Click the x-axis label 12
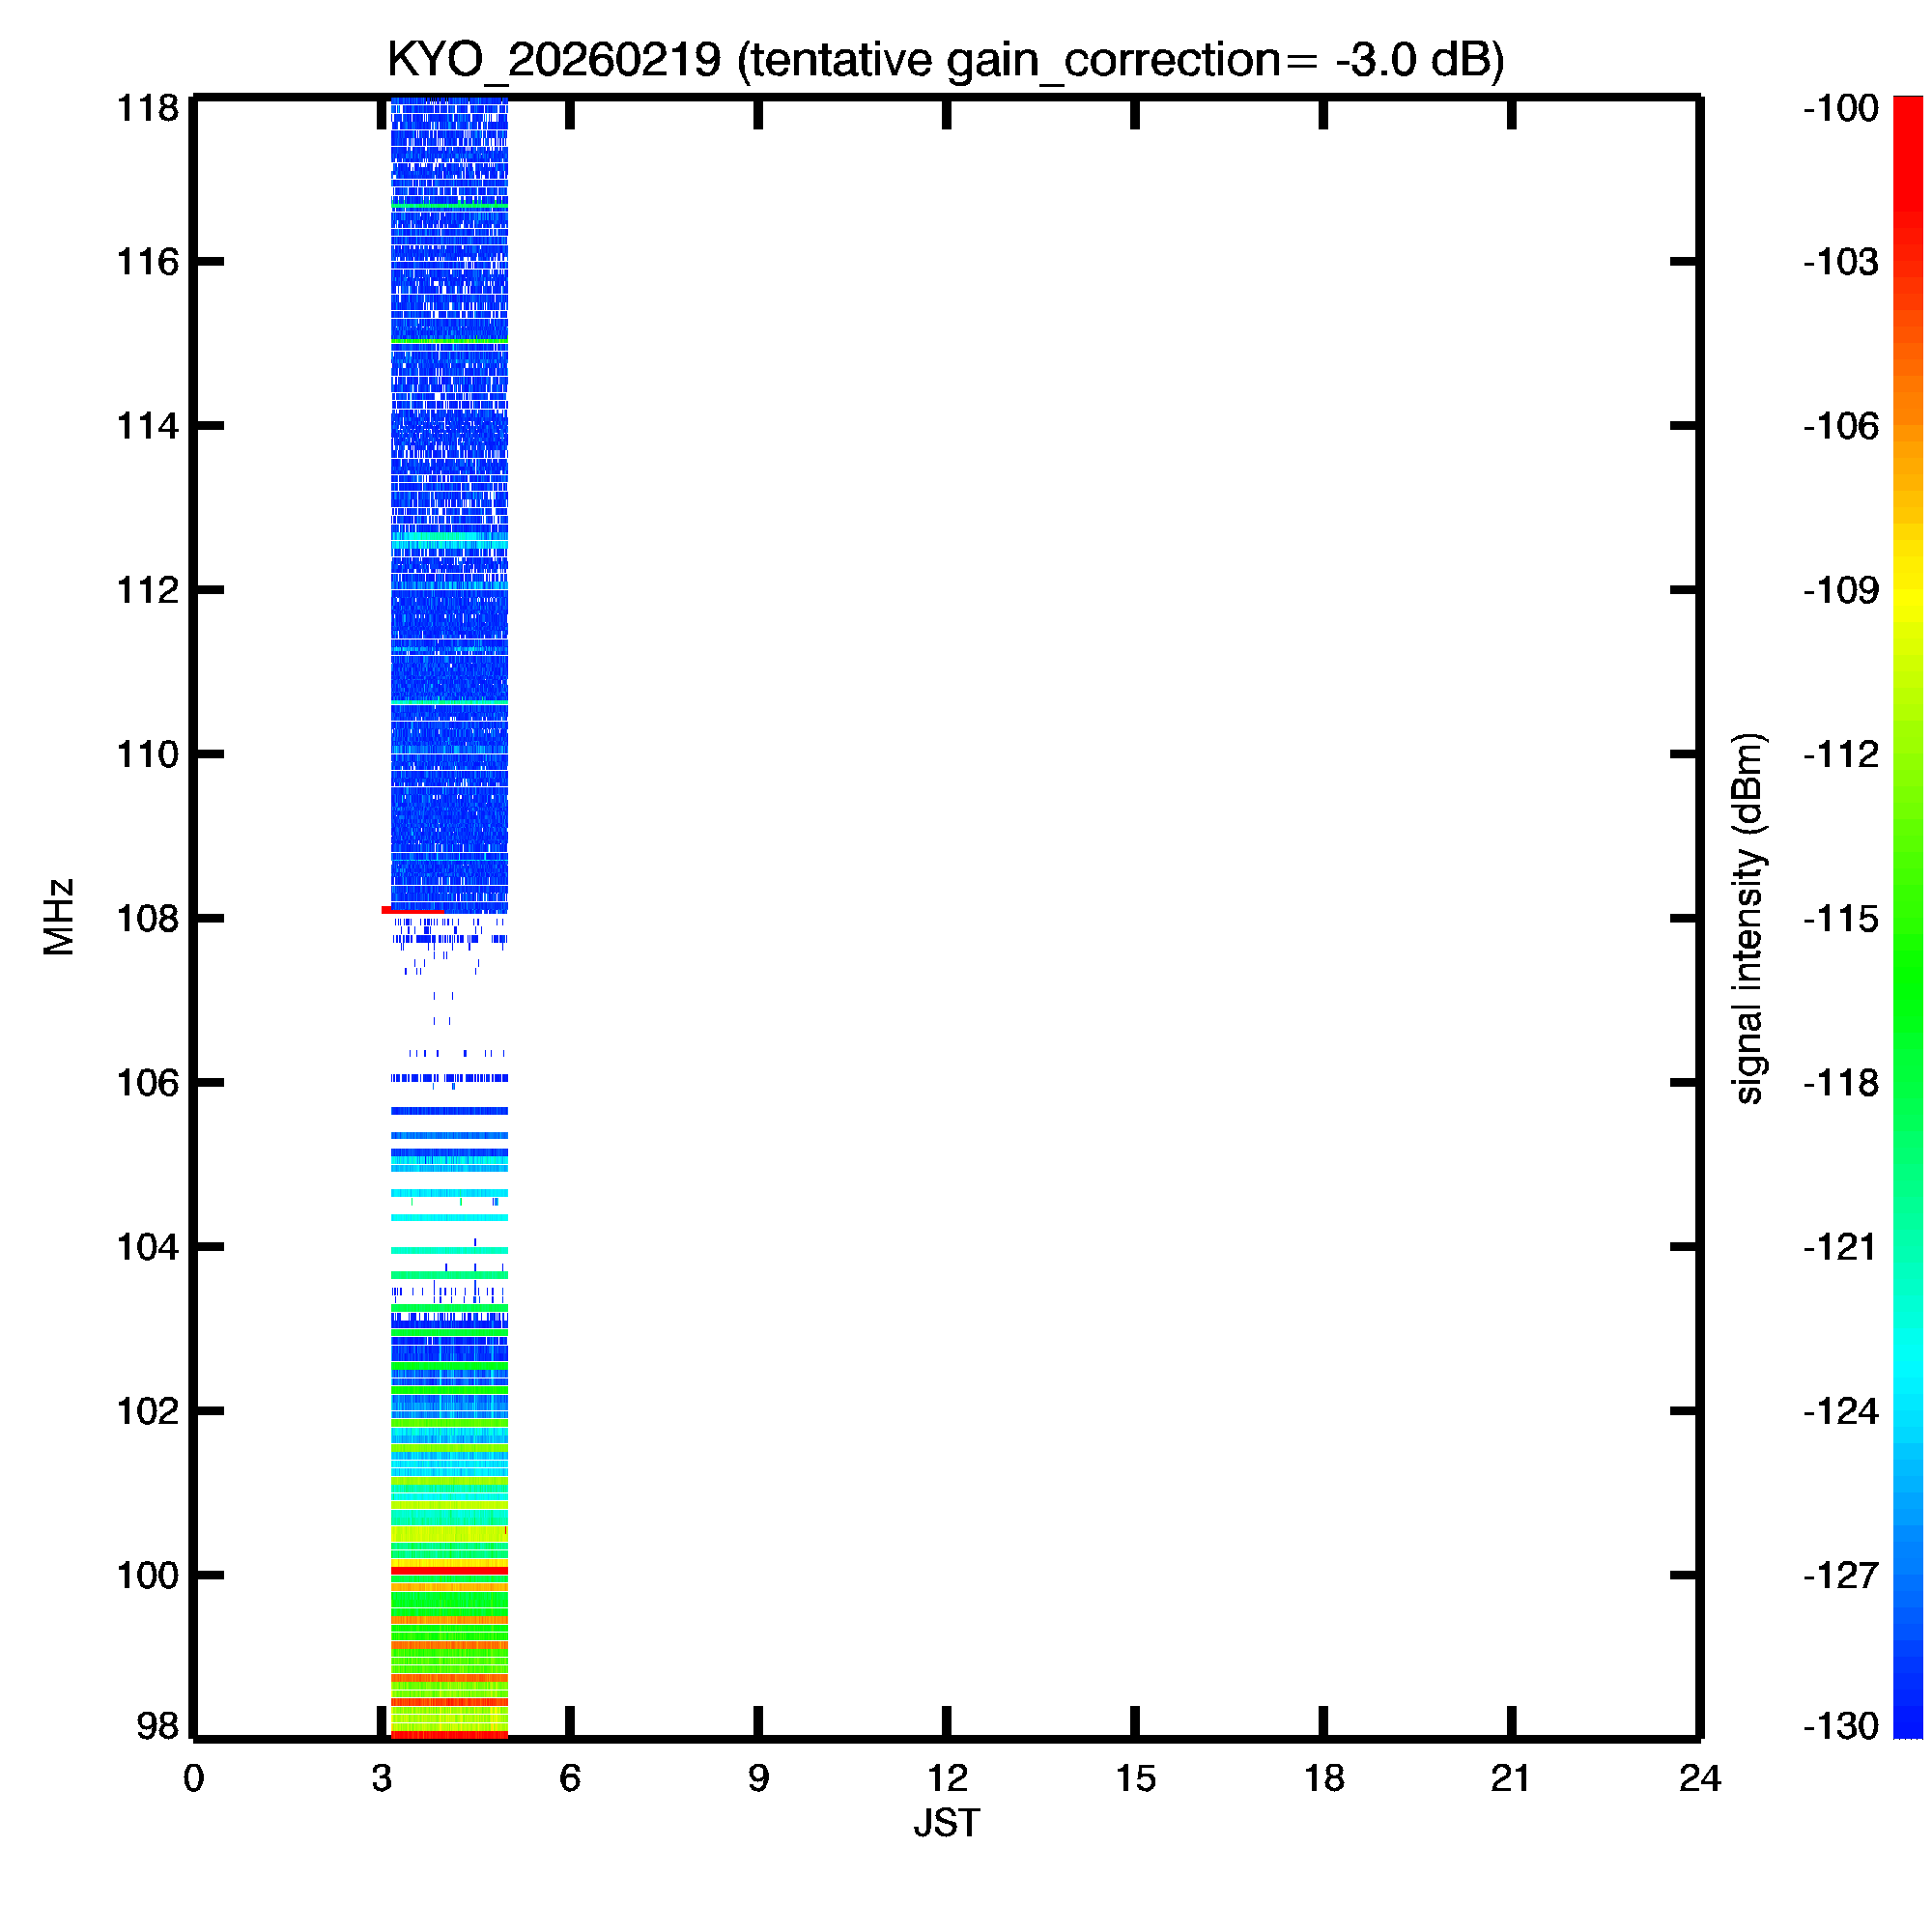1932x1932 pixels. 946,1779
